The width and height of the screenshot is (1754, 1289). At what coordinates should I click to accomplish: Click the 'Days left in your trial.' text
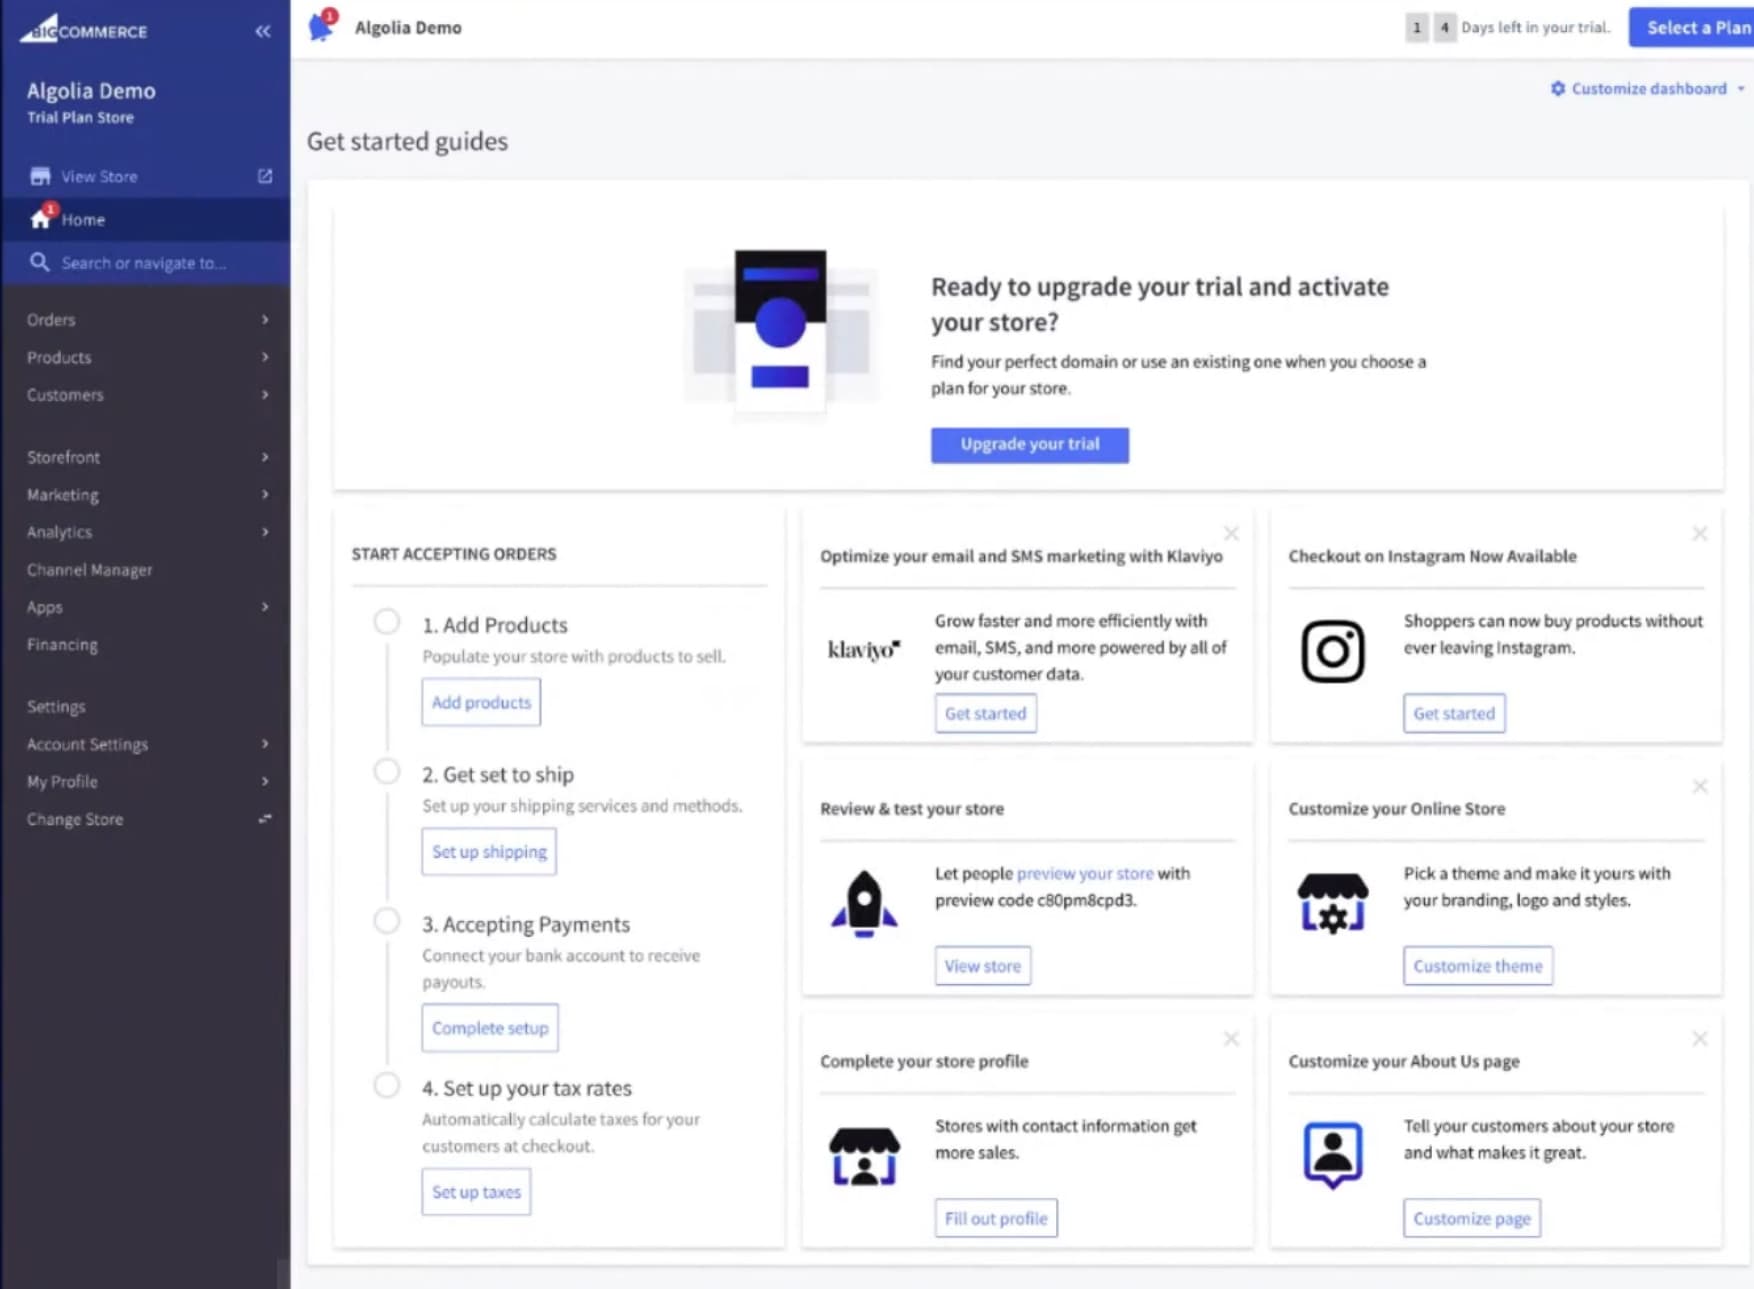[x=1536, y=27]
